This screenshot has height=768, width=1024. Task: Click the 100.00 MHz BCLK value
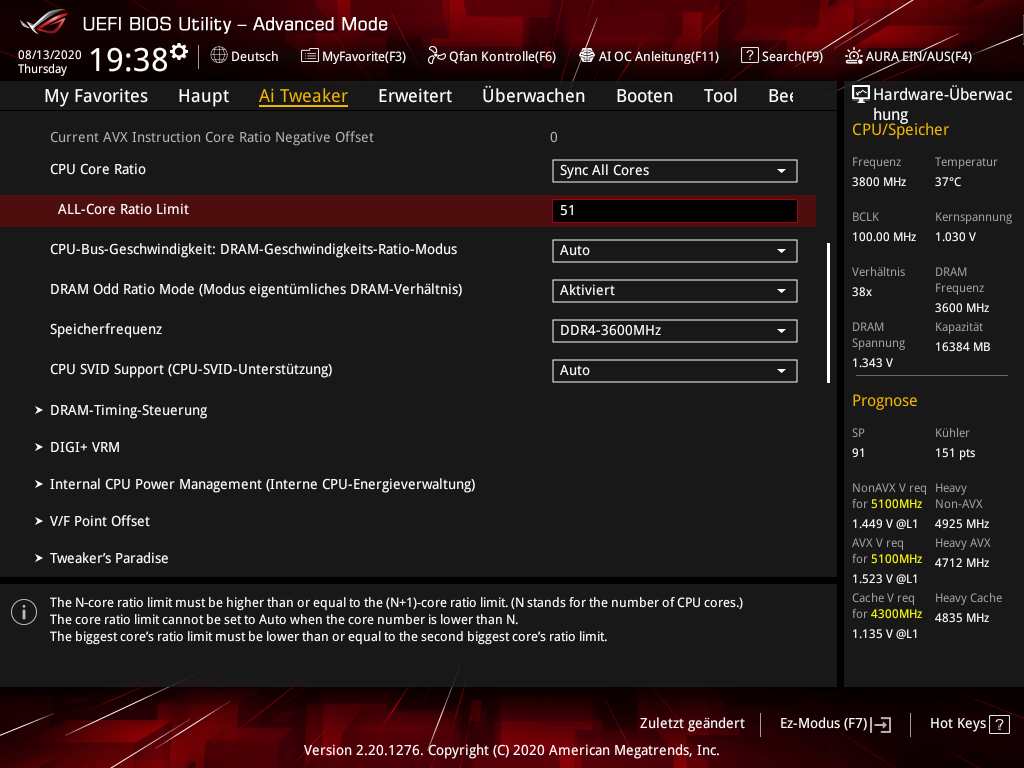tap(884, 237)
